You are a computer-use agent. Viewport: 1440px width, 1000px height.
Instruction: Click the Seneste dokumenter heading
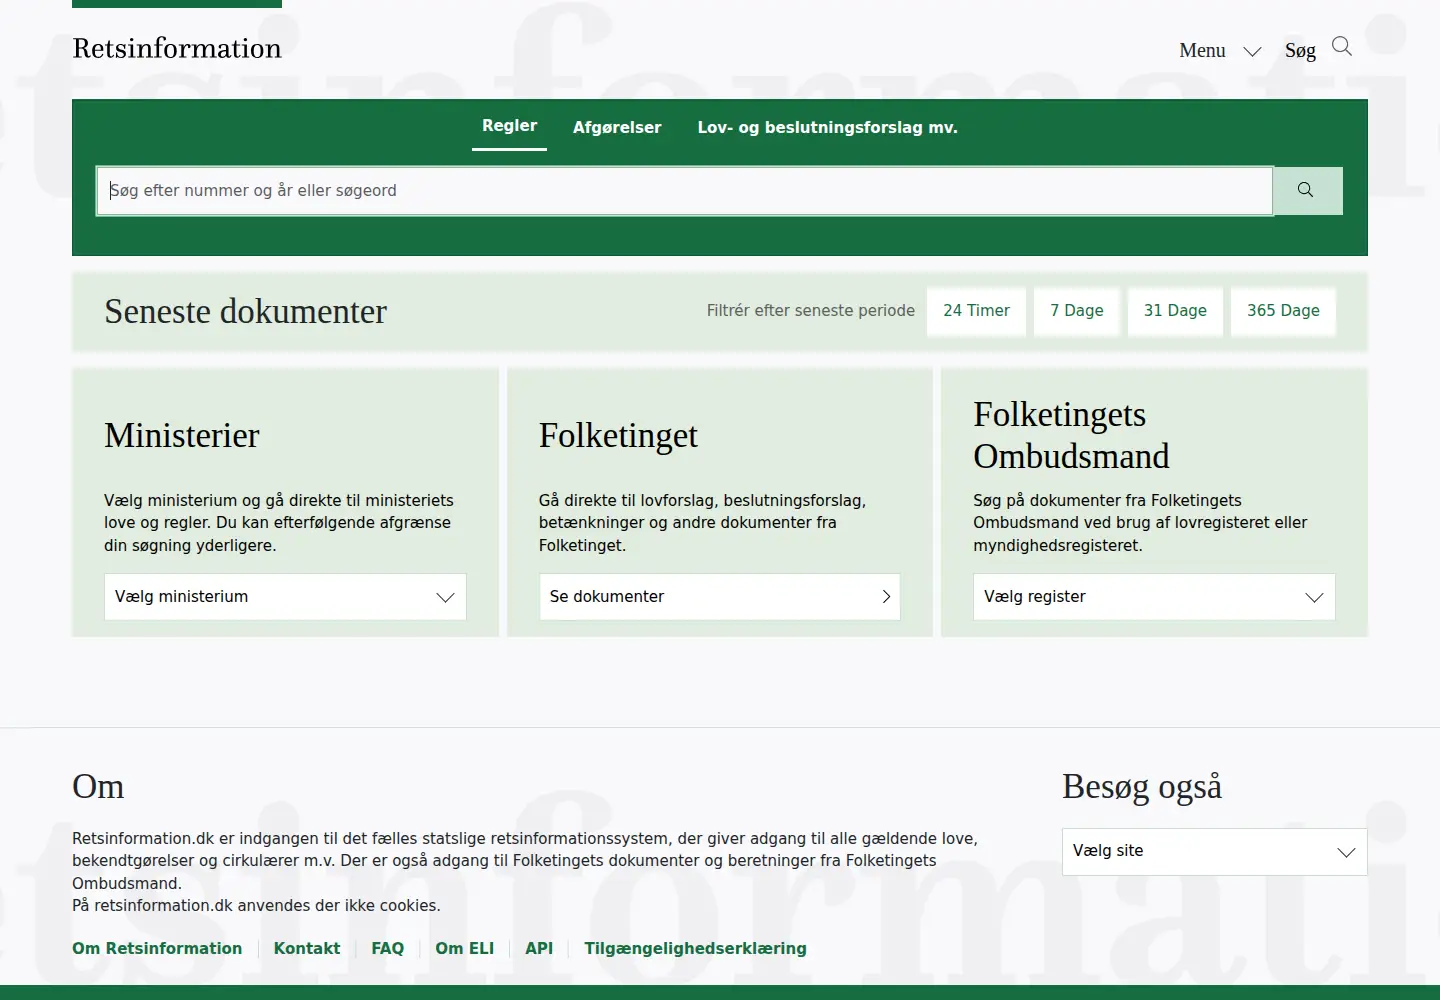245,311
